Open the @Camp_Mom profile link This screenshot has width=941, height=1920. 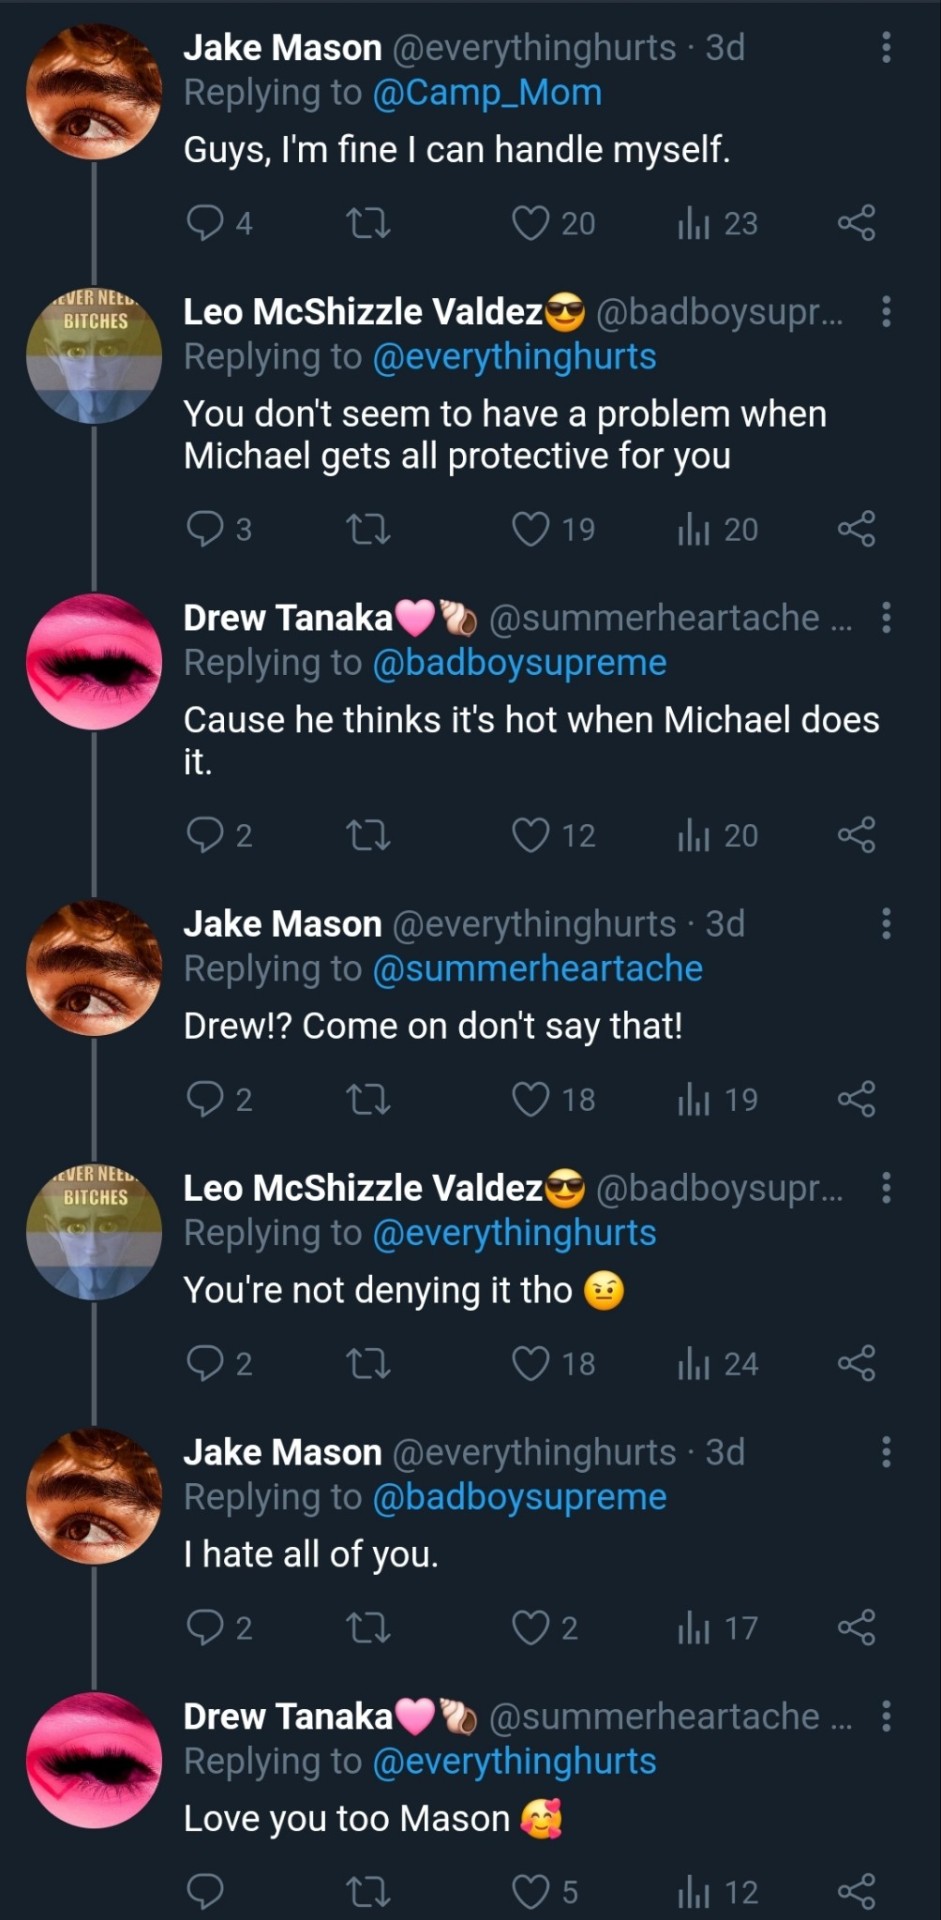(x=487, y=93)
